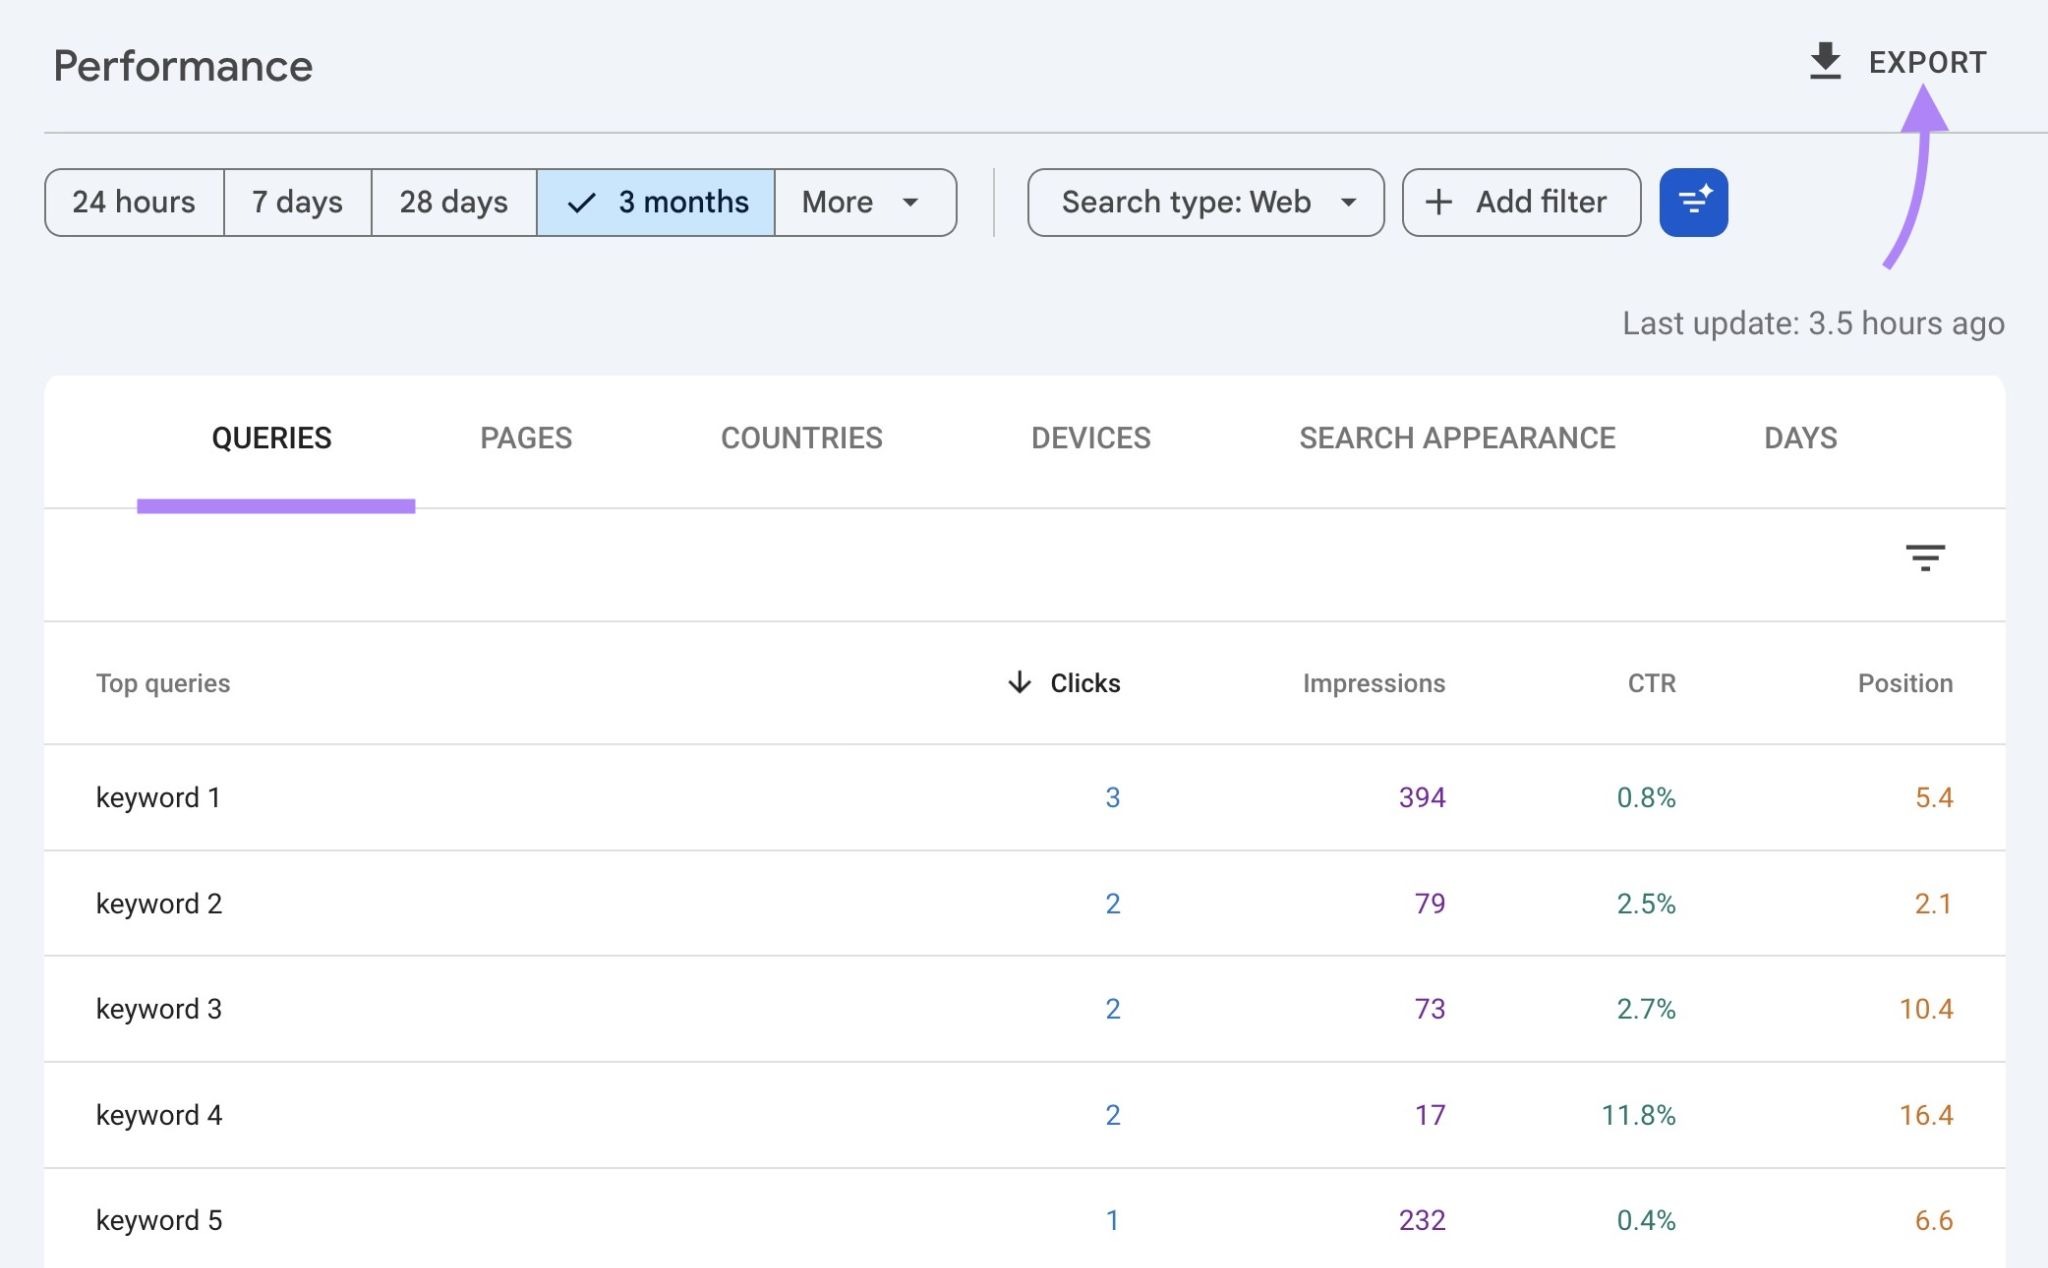Screen dimensions: 2048x1268
Task: Click the clicks value 1 for keyword 5
Action: [x=1112, y=1220]
